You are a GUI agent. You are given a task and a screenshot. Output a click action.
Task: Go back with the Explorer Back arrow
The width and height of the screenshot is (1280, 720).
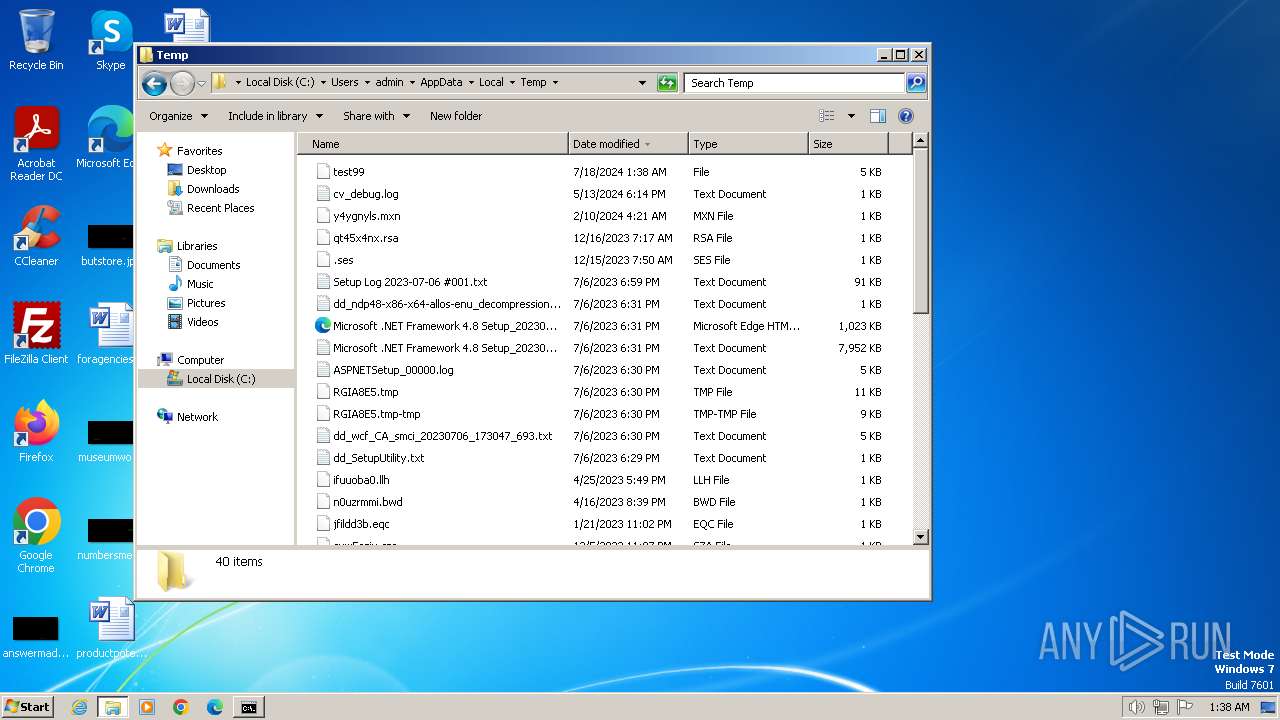(154, 83)
